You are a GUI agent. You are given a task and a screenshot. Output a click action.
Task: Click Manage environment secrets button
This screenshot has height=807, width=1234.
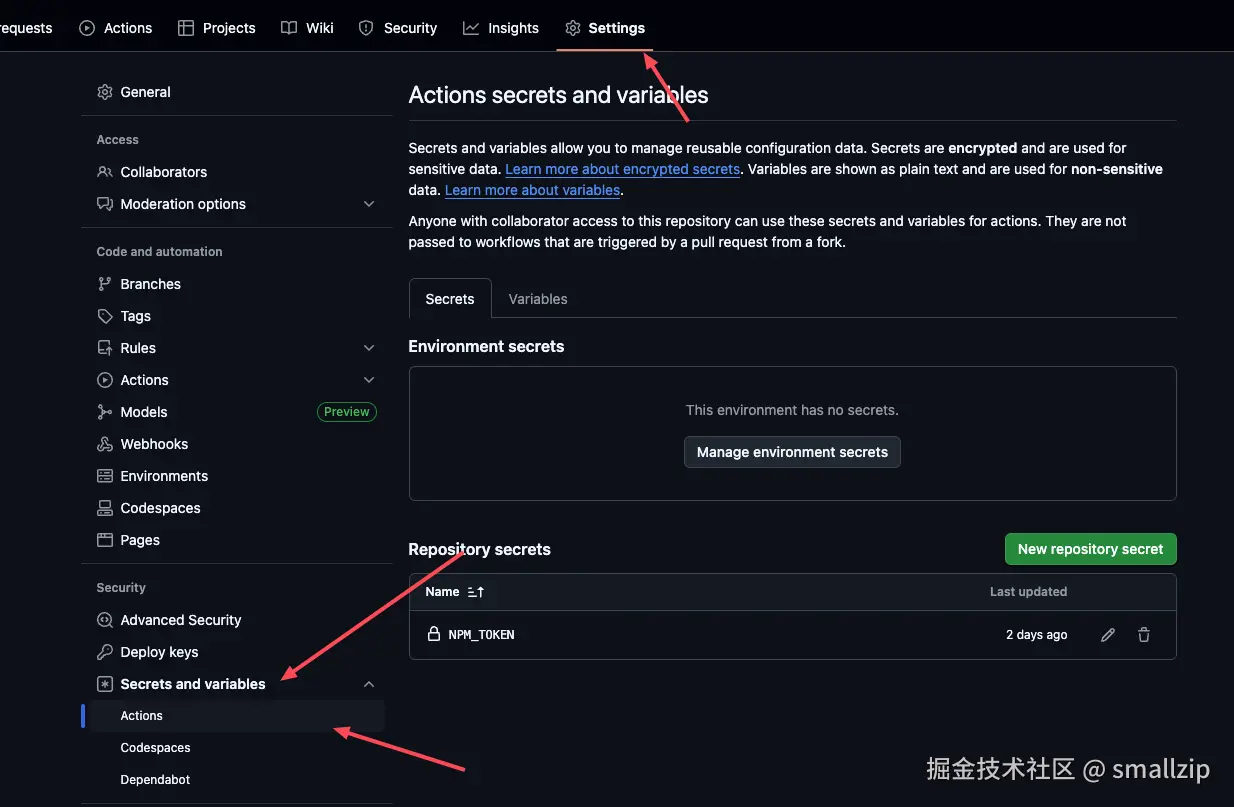pyautogui.click(x=792, y=452)
